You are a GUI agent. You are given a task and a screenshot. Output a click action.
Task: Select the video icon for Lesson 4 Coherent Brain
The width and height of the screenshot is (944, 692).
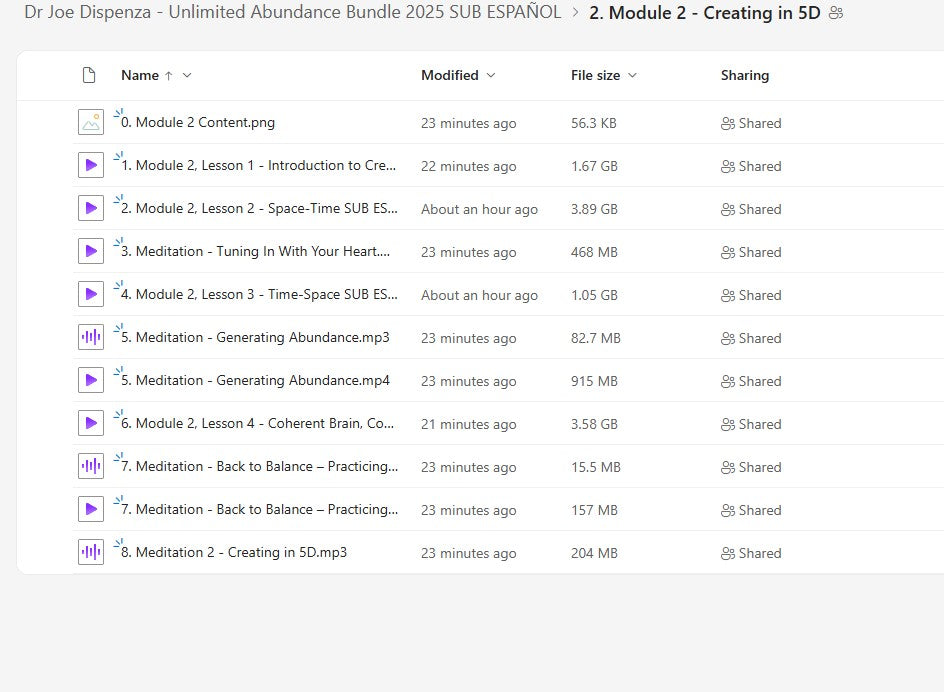(x=91, y=423)
